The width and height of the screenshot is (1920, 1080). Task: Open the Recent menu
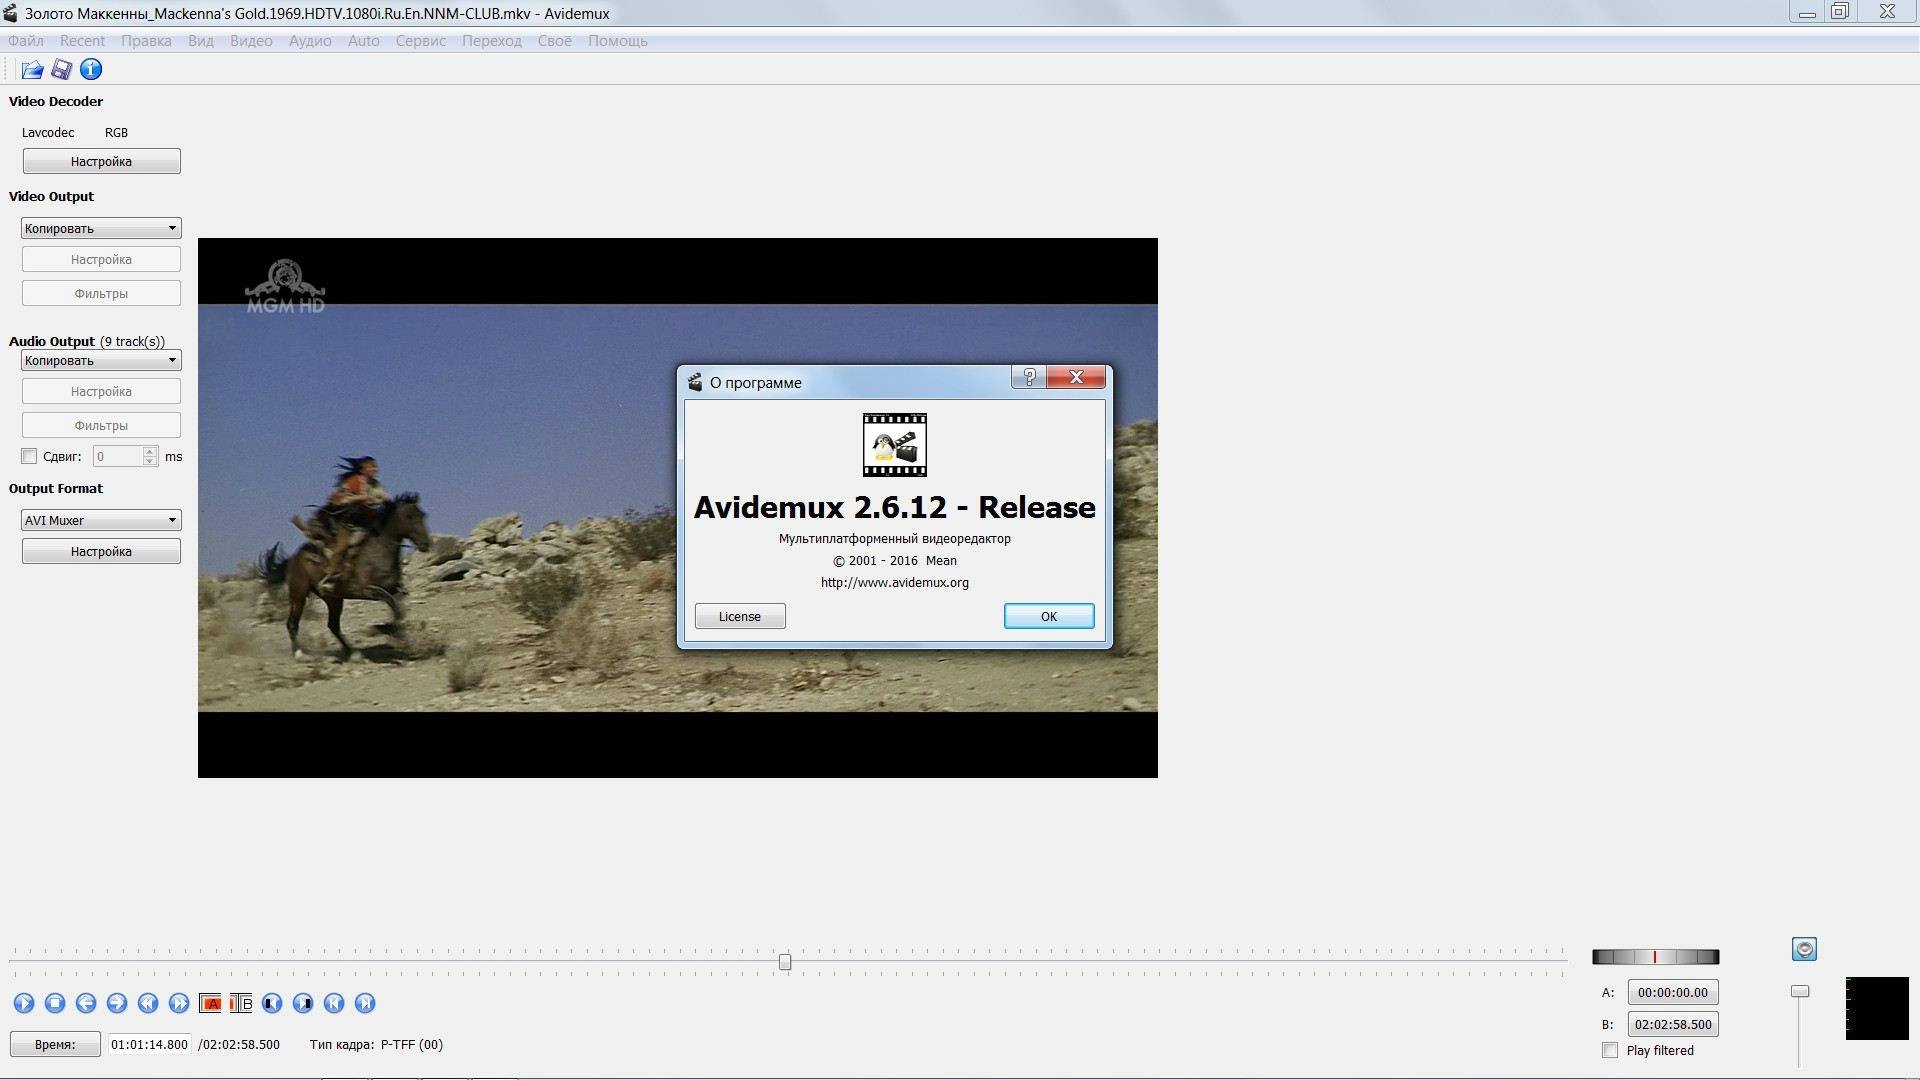(x=82, y=41)
